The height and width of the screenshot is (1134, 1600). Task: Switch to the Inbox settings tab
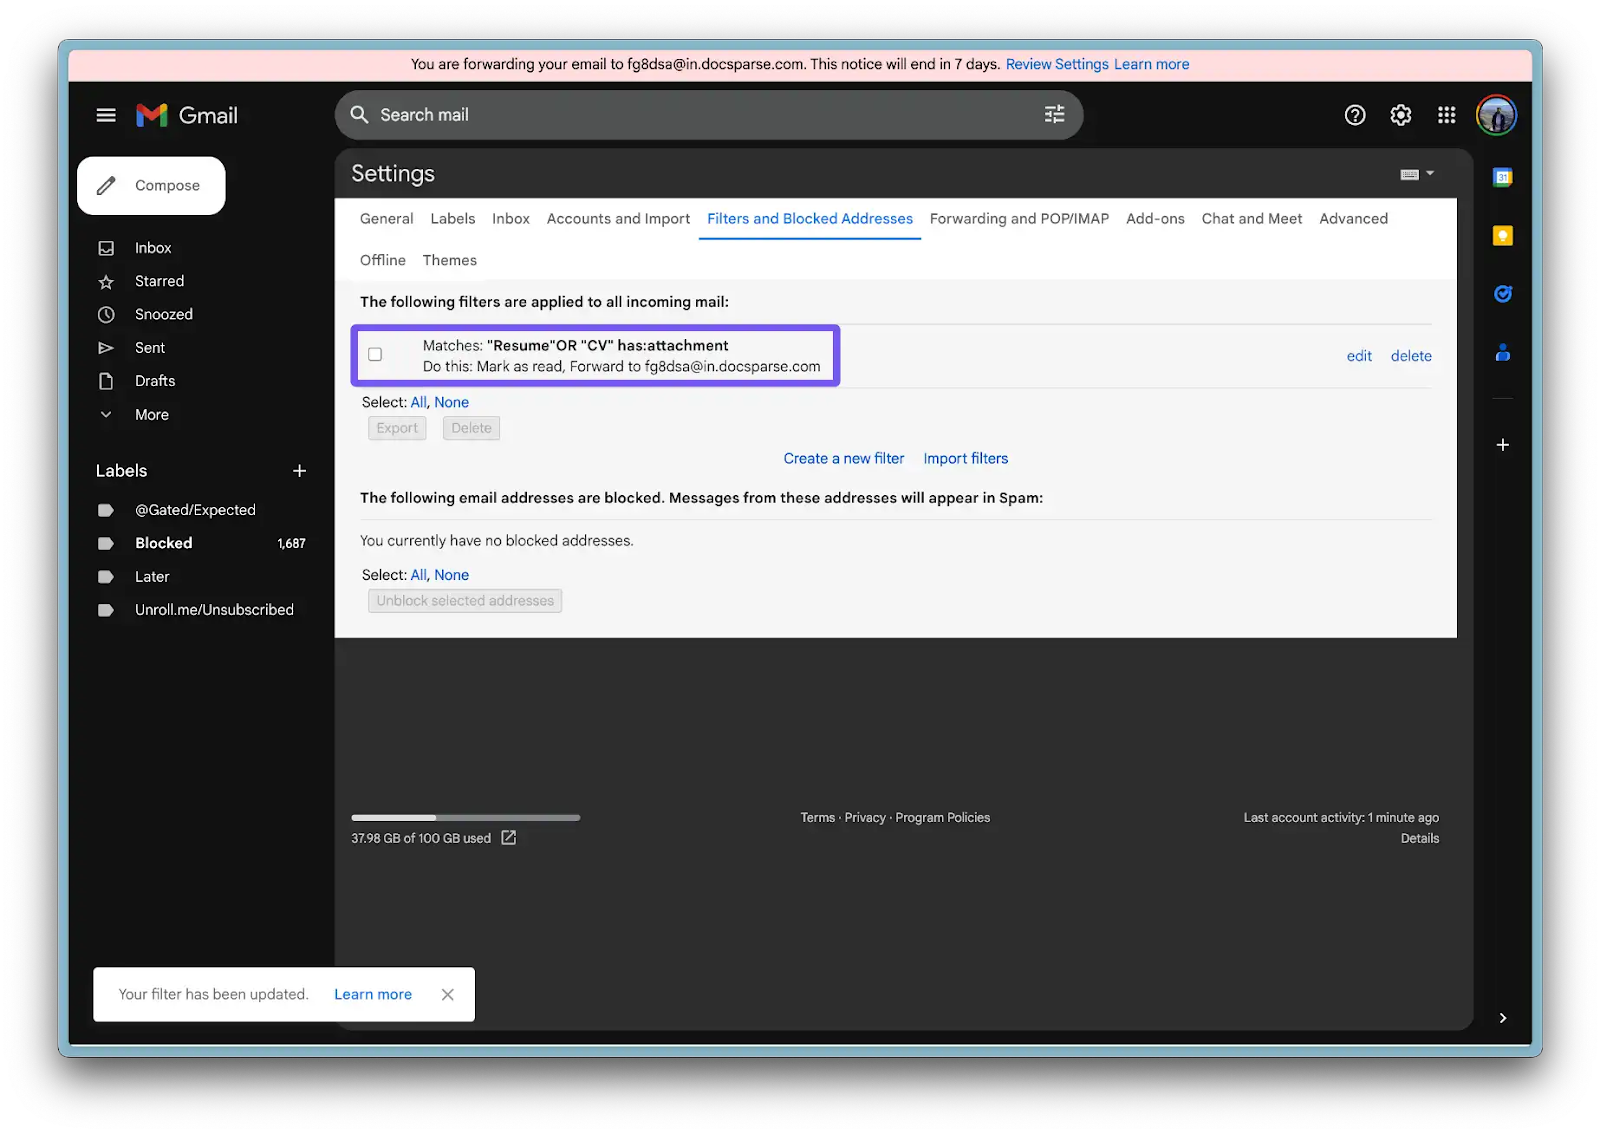coord(510,219)
